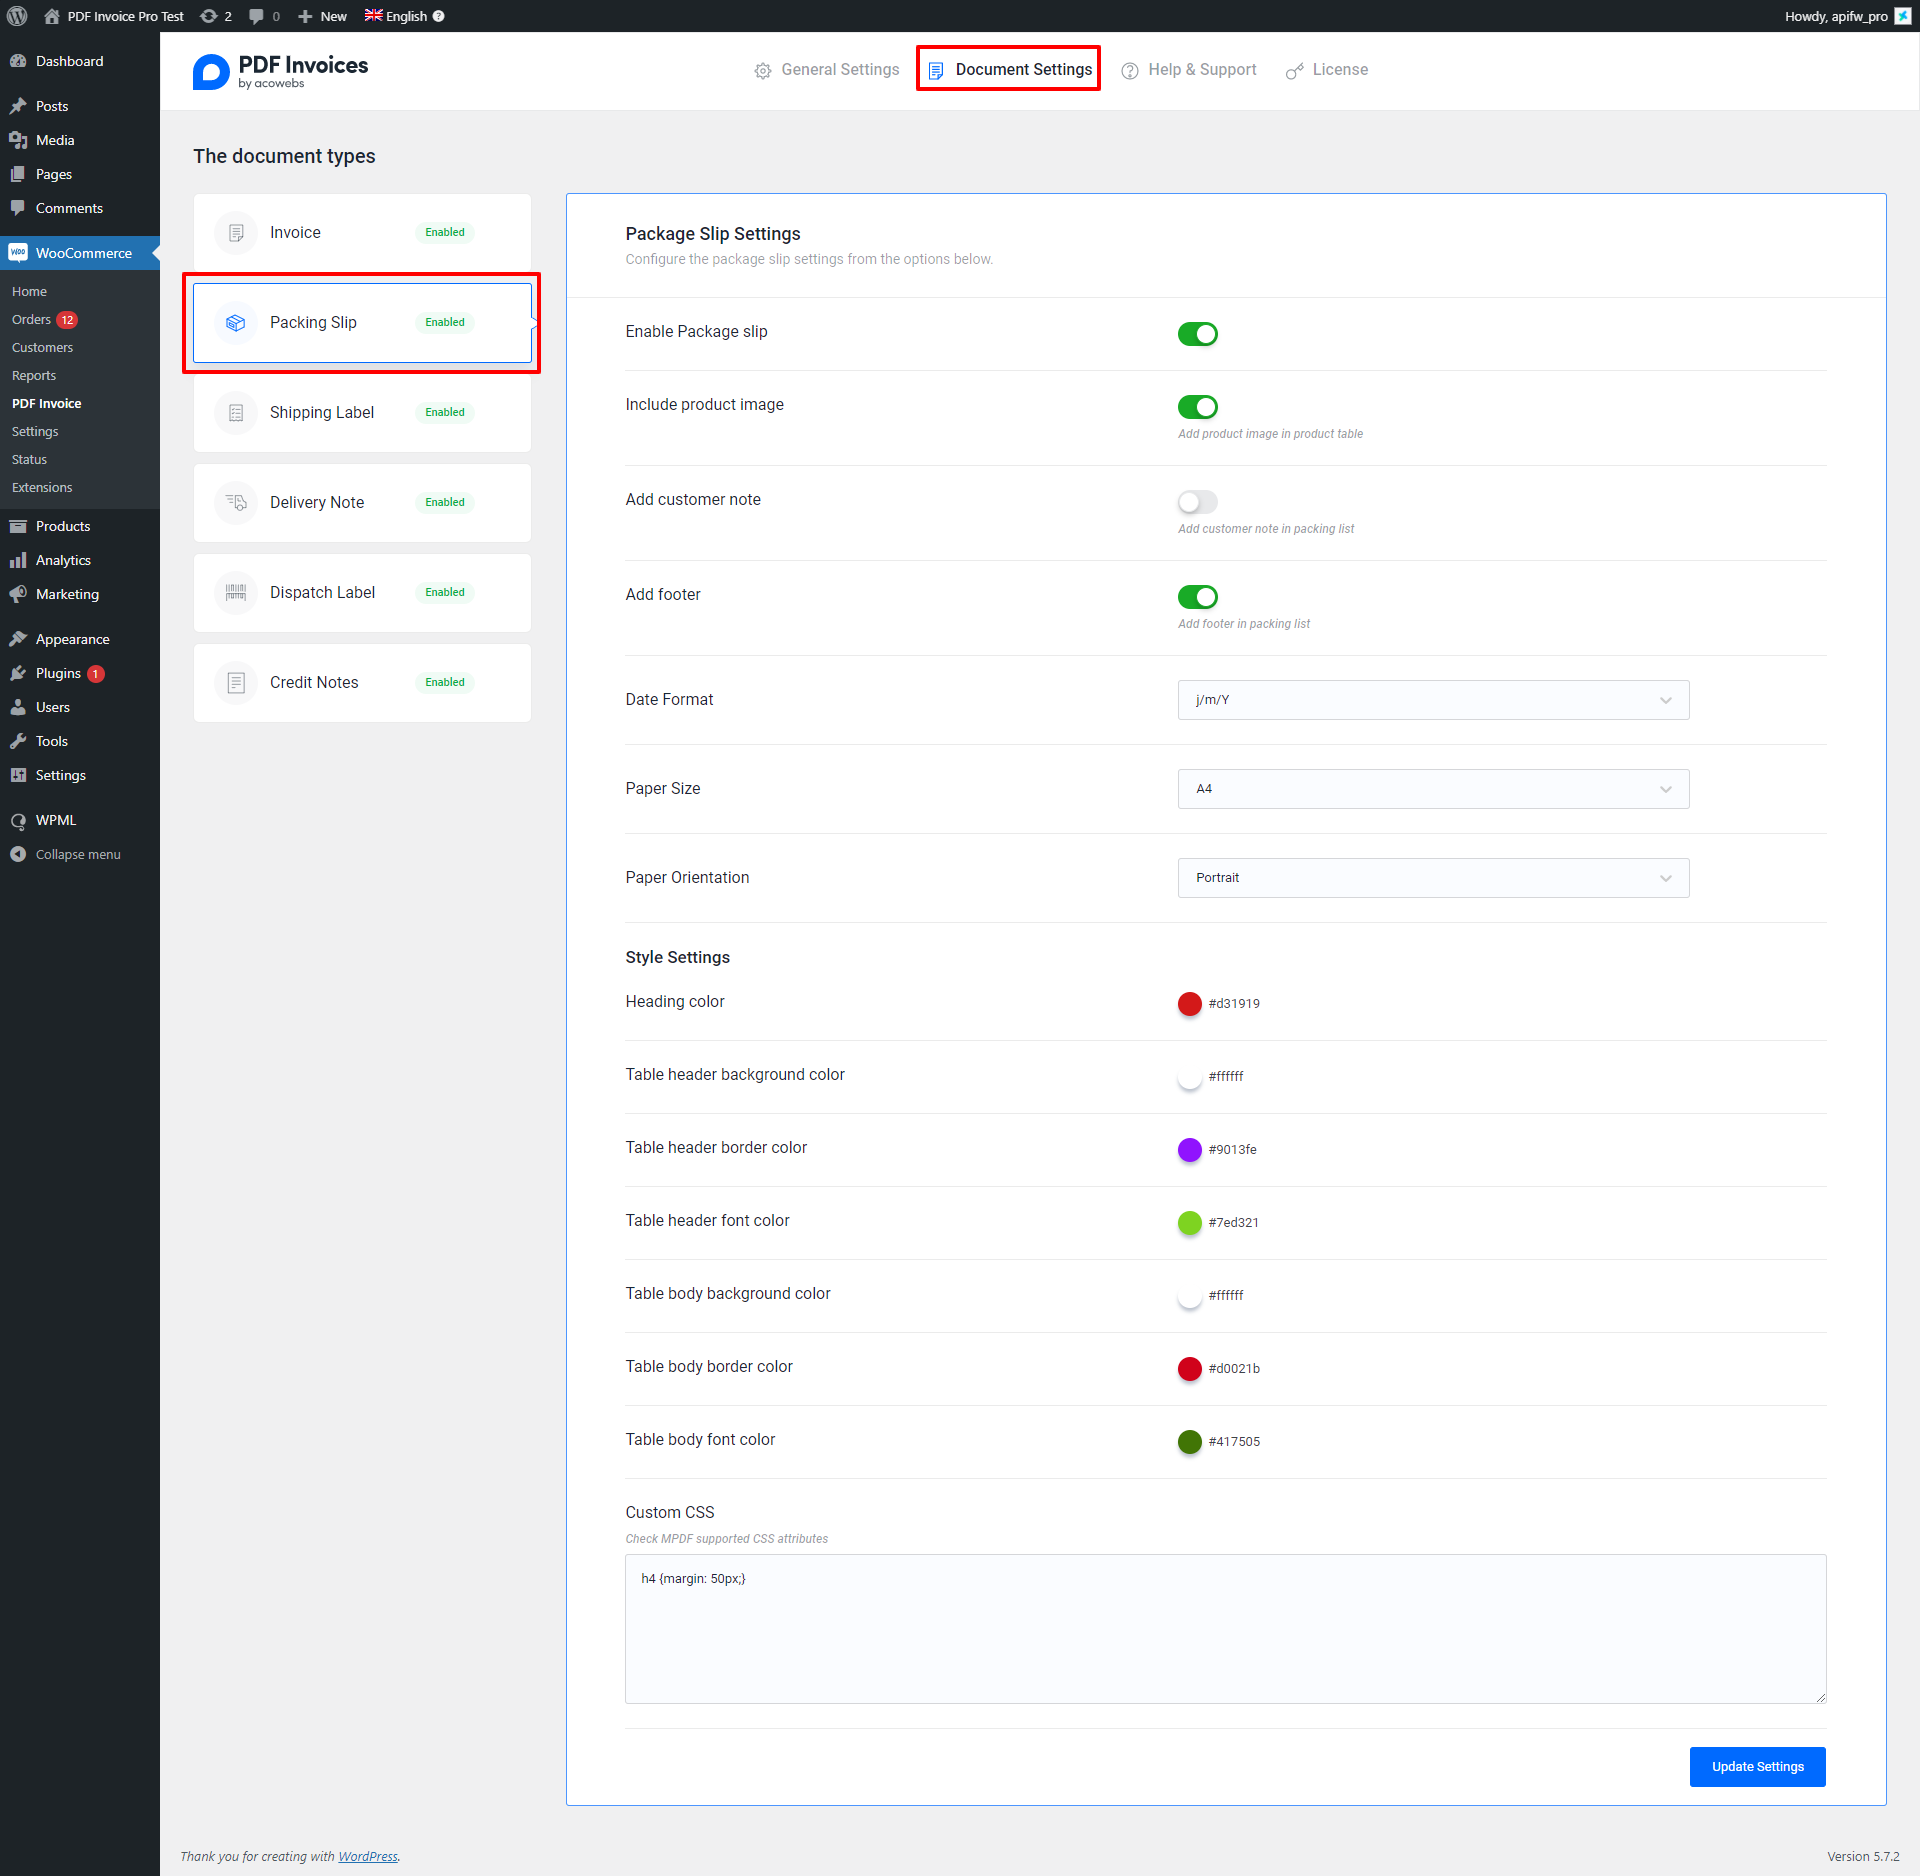Viewport: 1920px width, 1876px height.
Task: Switch to General Settings tab
Action: (826, 70)
